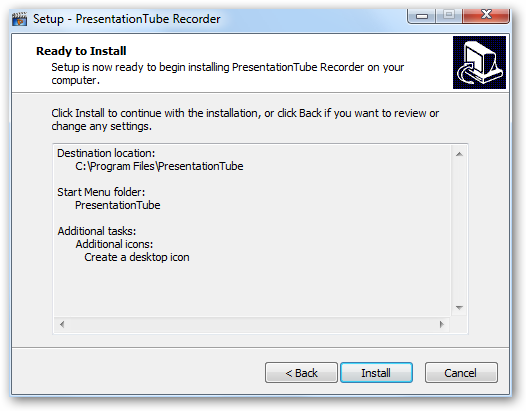Viewport: 526px width, 411px height.
Task: Click the horizontal scroll right arrow
Action: click(x=441, y=324)
